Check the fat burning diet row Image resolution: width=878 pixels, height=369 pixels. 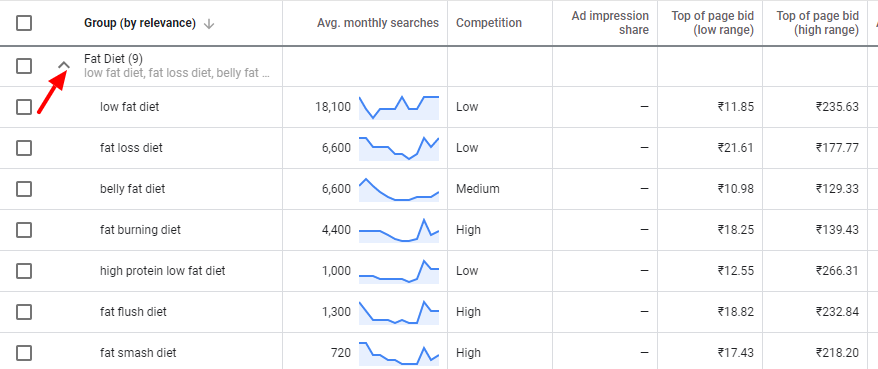(24, 230)
